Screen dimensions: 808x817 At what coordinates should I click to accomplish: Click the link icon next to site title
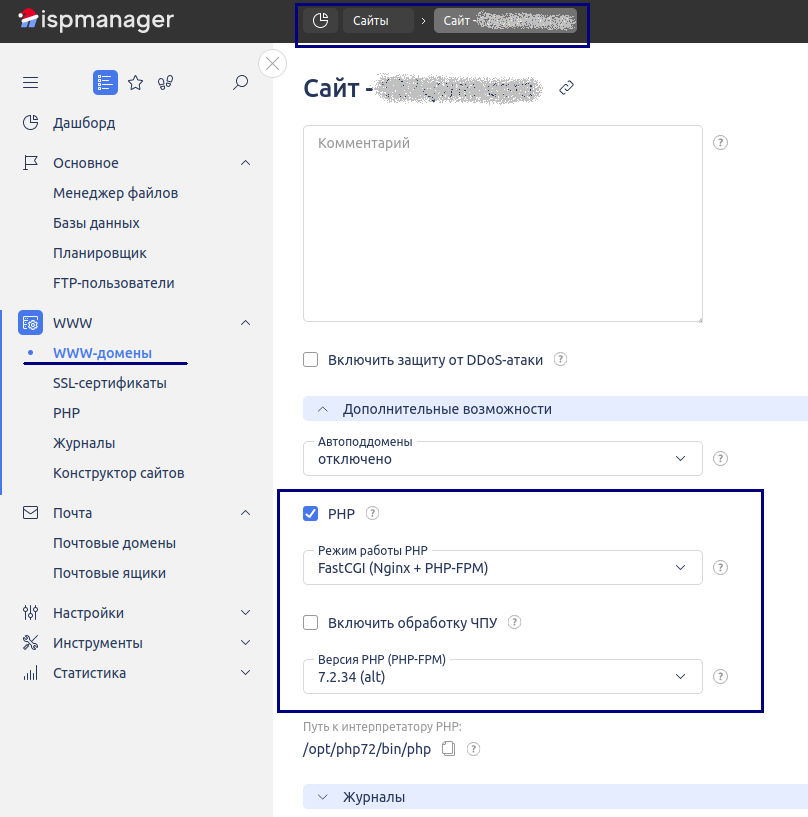(x=566, y=88)
